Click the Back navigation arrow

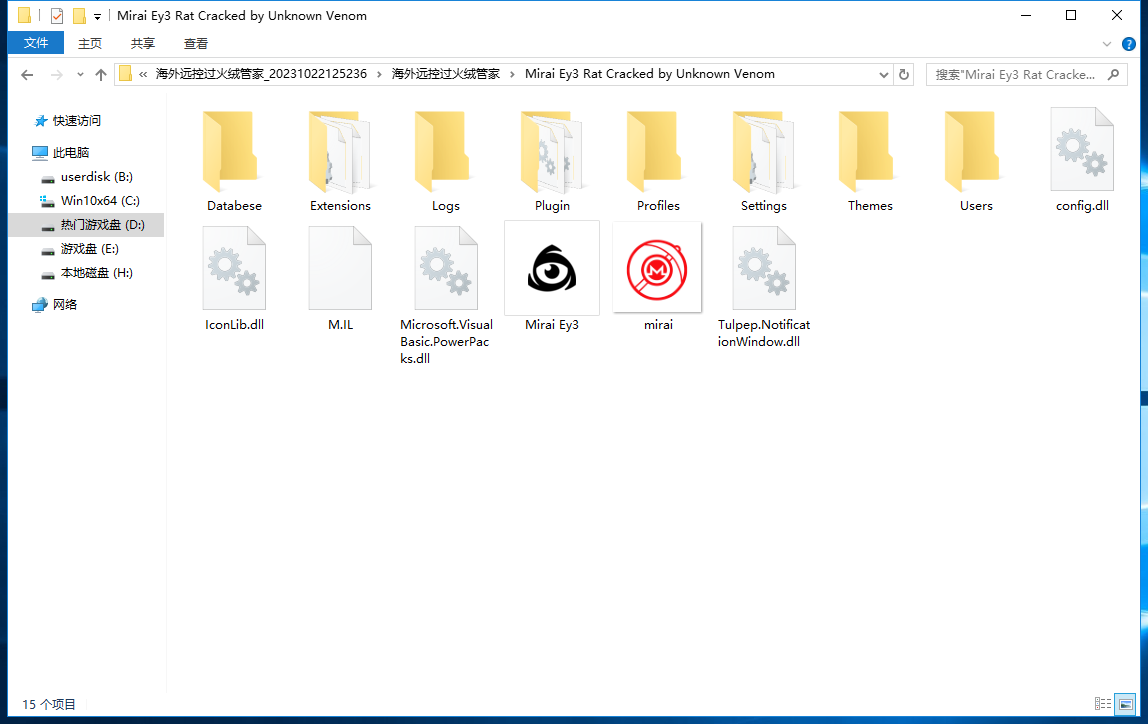27,75
